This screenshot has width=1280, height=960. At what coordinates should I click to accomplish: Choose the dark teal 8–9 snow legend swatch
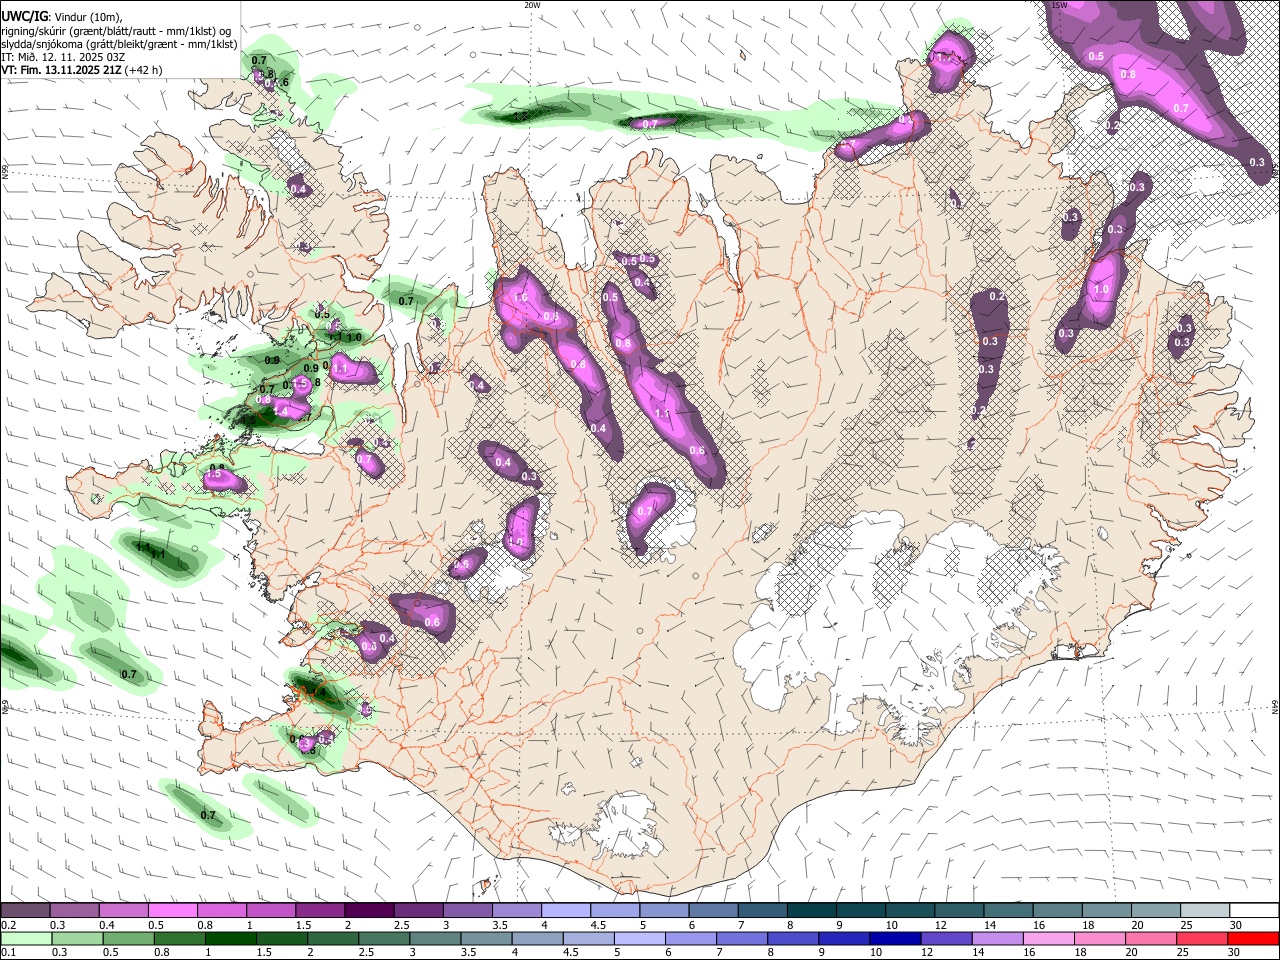(x=812, y=911)
